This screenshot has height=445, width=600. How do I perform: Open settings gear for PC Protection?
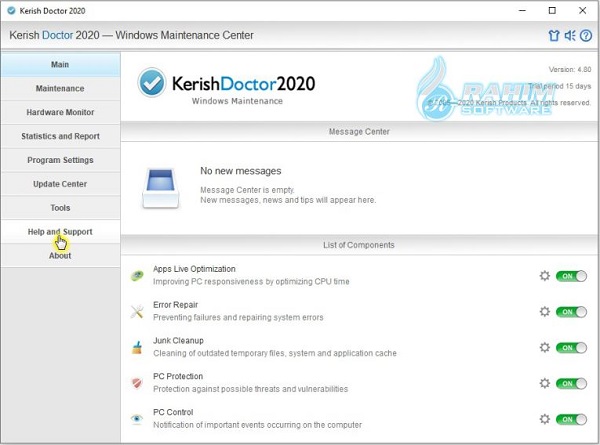point(545,383)
